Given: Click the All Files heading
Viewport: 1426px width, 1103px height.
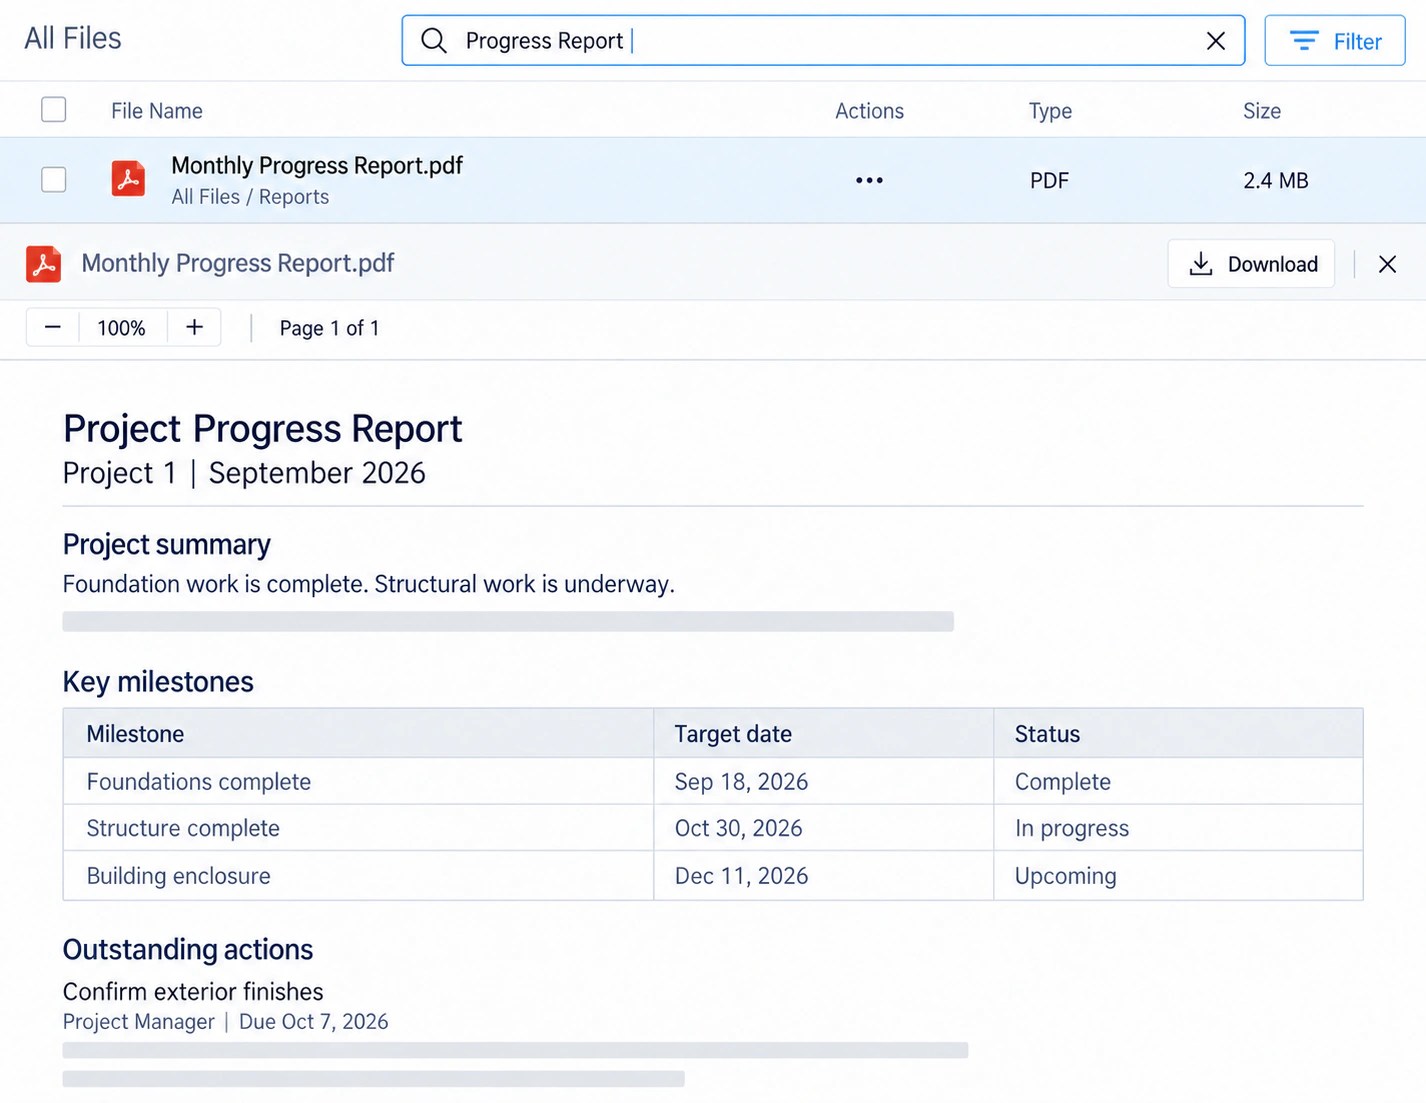Looking at the screenshot, I should click(73, 38).
